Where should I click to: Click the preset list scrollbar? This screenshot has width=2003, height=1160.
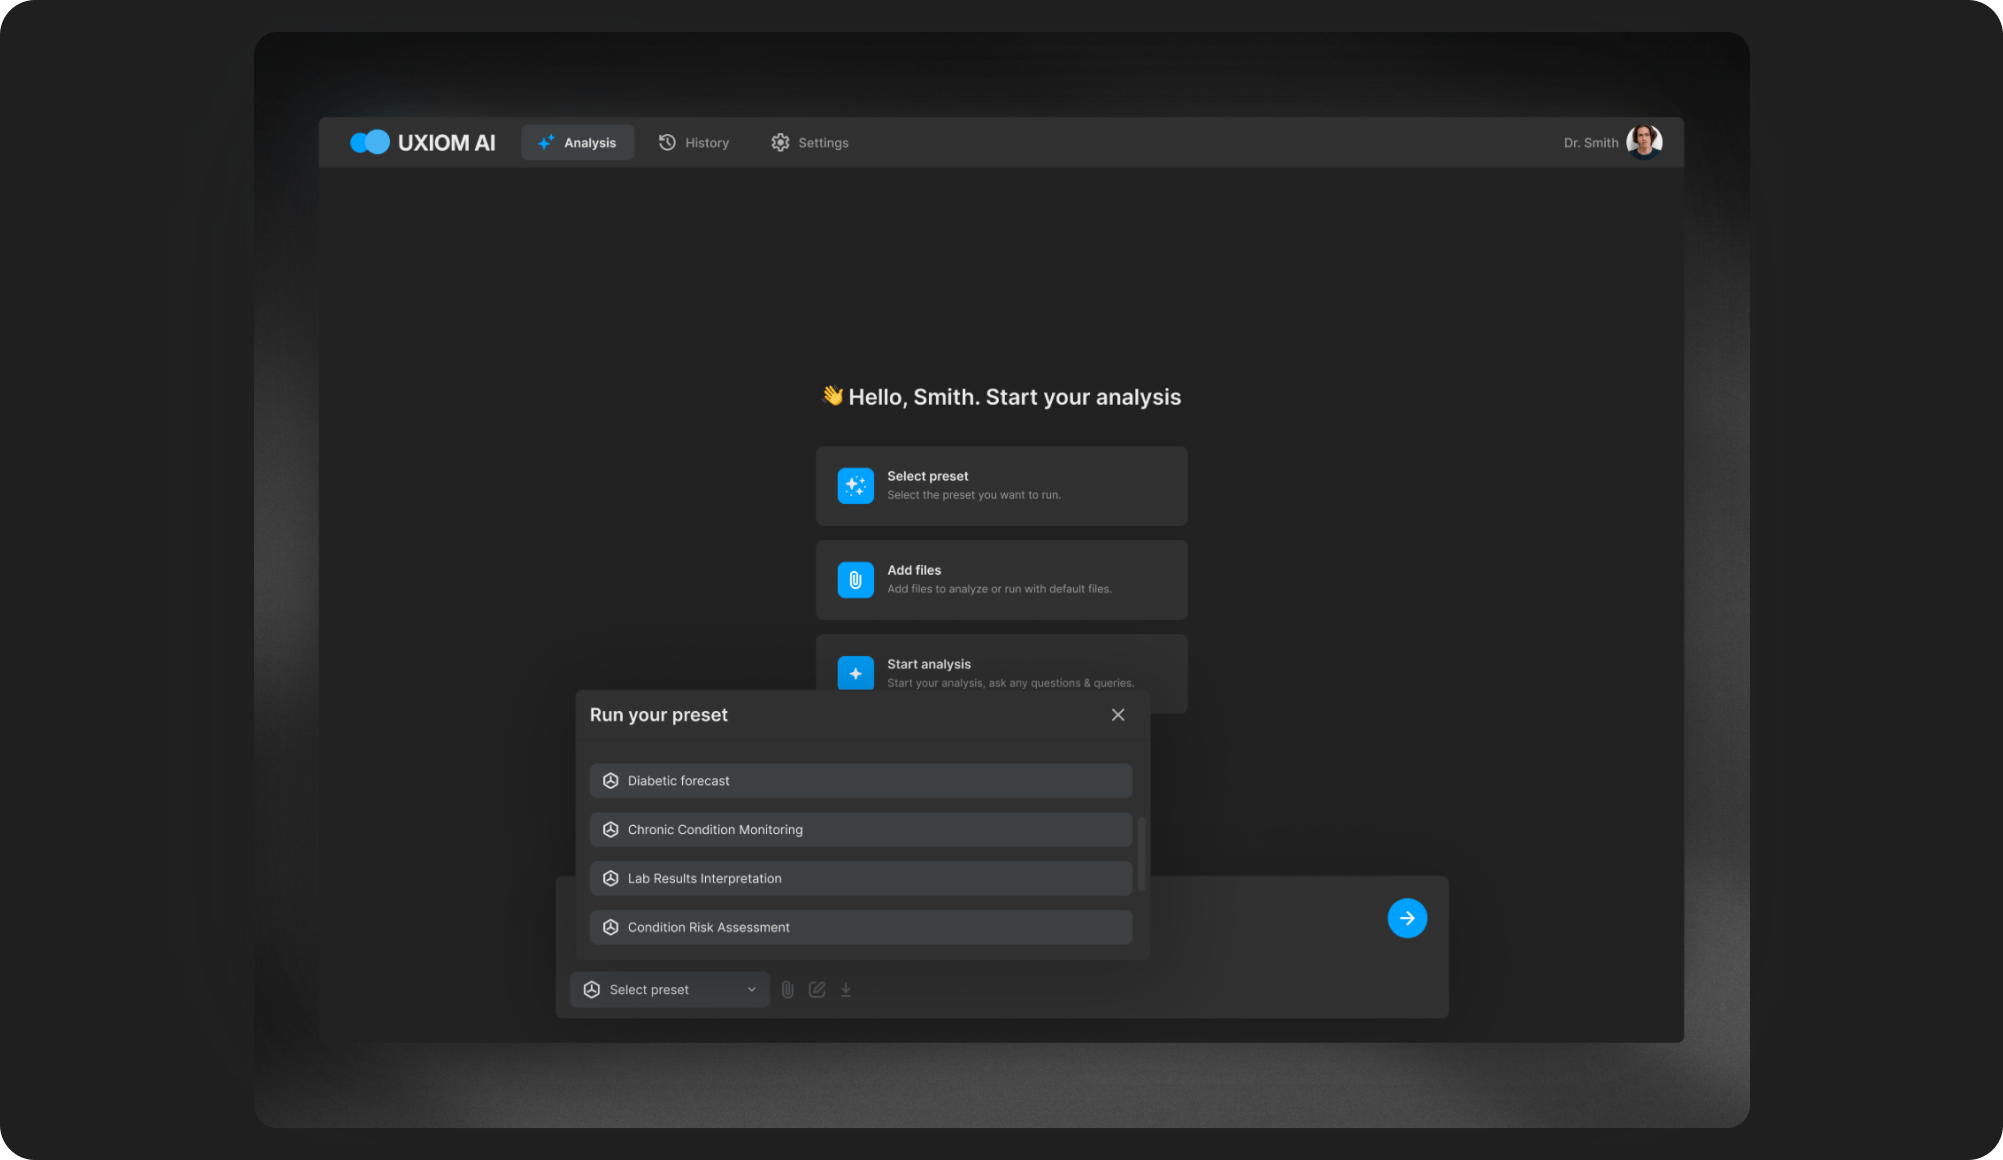(1141, 852)
